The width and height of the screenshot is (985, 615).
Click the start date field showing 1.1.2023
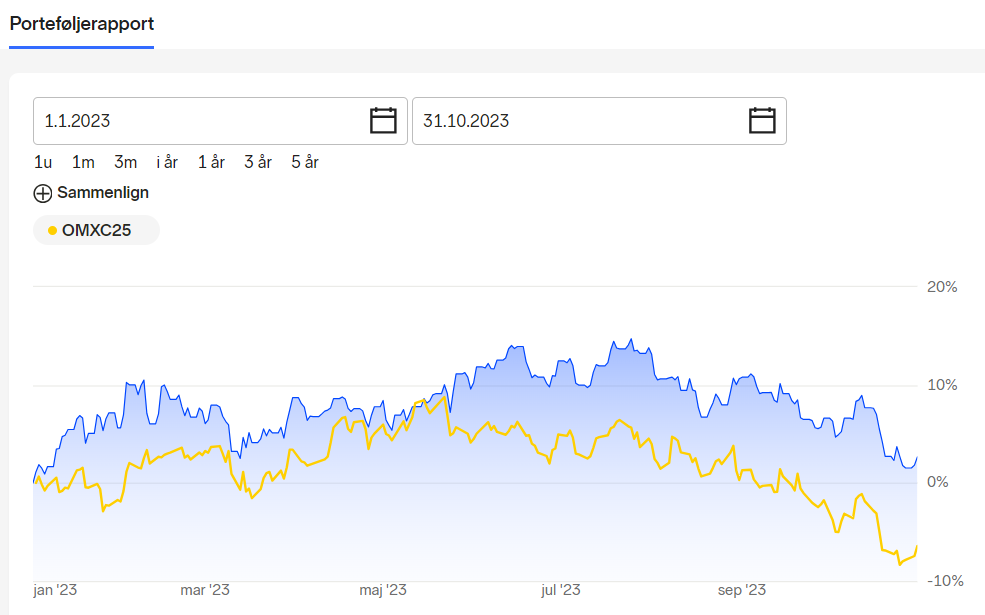(220, 121)
